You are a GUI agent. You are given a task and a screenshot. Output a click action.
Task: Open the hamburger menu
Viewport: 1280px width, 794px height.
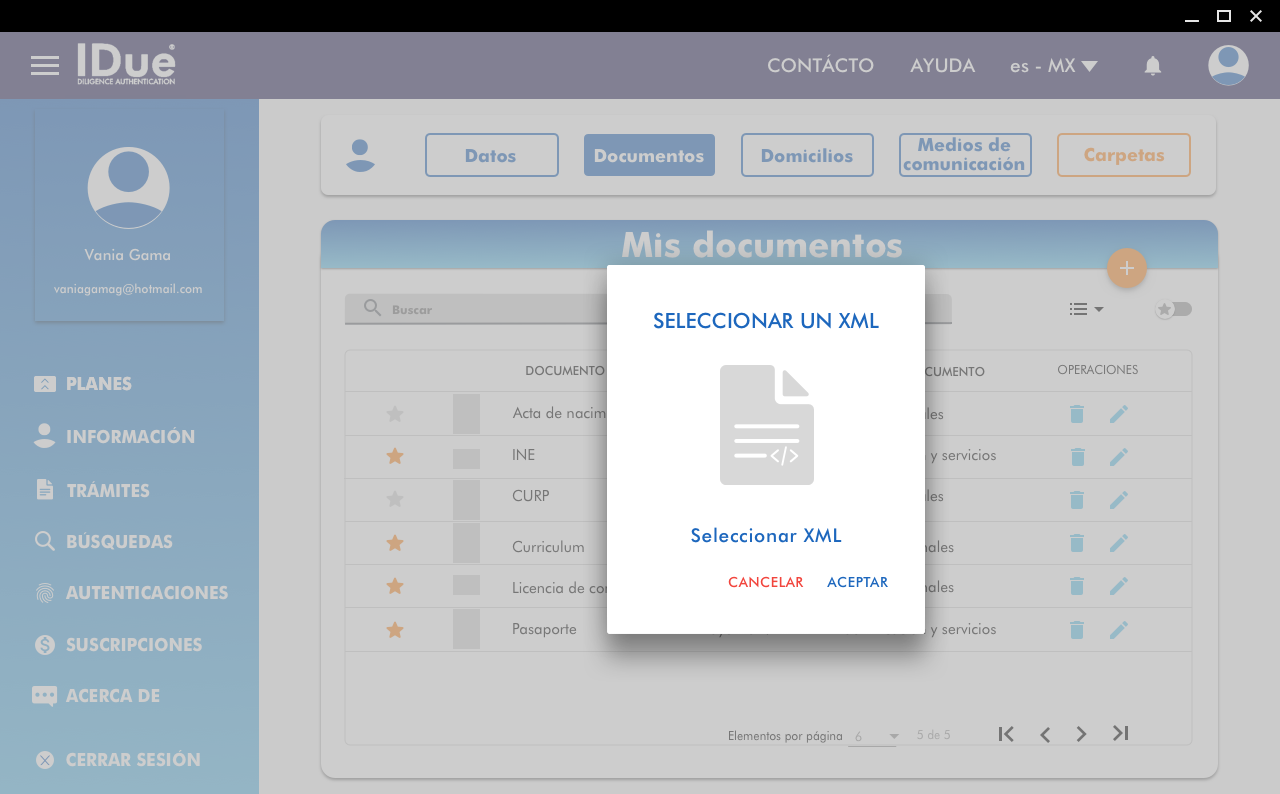[45, 66]
